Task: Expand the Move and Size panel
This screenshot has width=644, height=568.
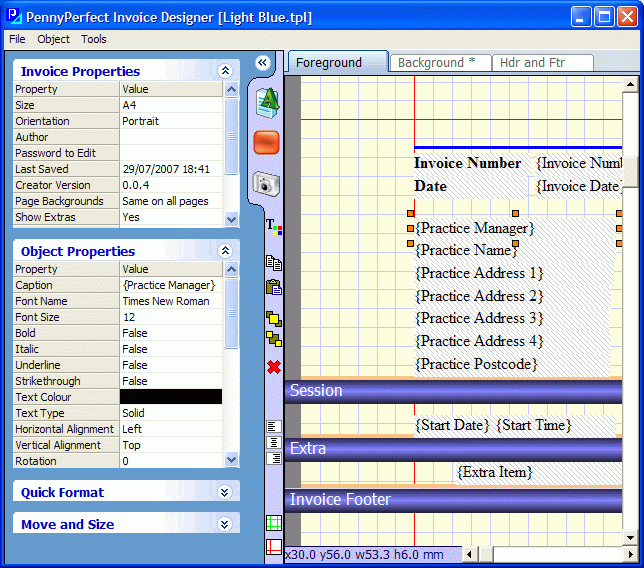Action: (x=225, y=524)
